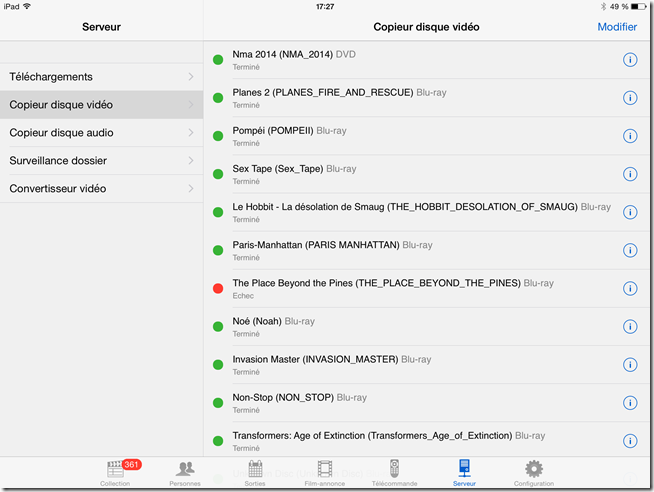Click chevron beside Convertisseur vidéo
This screenshot has width=654, height=492.
[191, 188]
